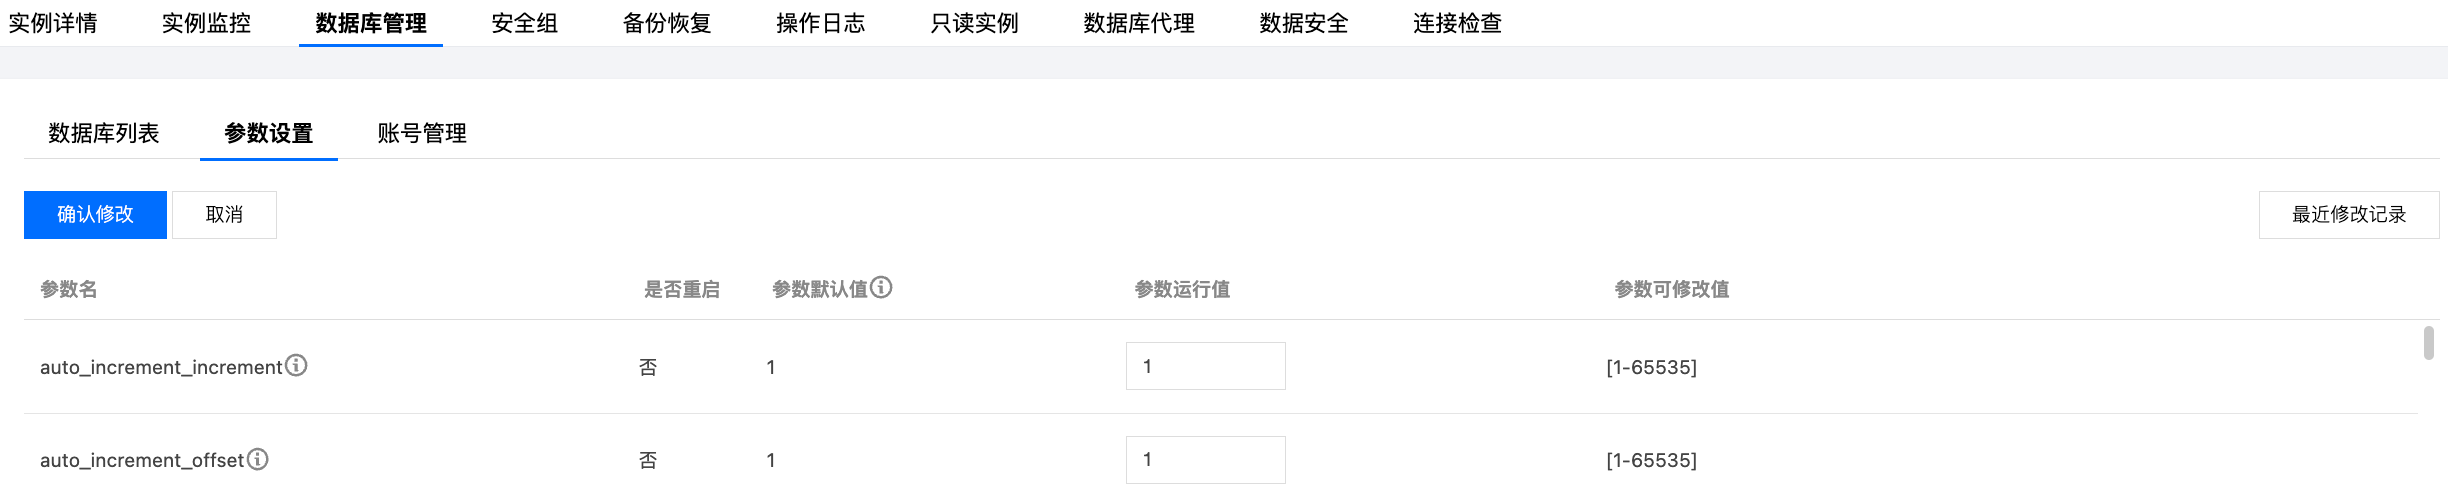Select the 数据安全 tab
The width and height of the screenshot is (2448, 498).
[x=1304, y=23]
